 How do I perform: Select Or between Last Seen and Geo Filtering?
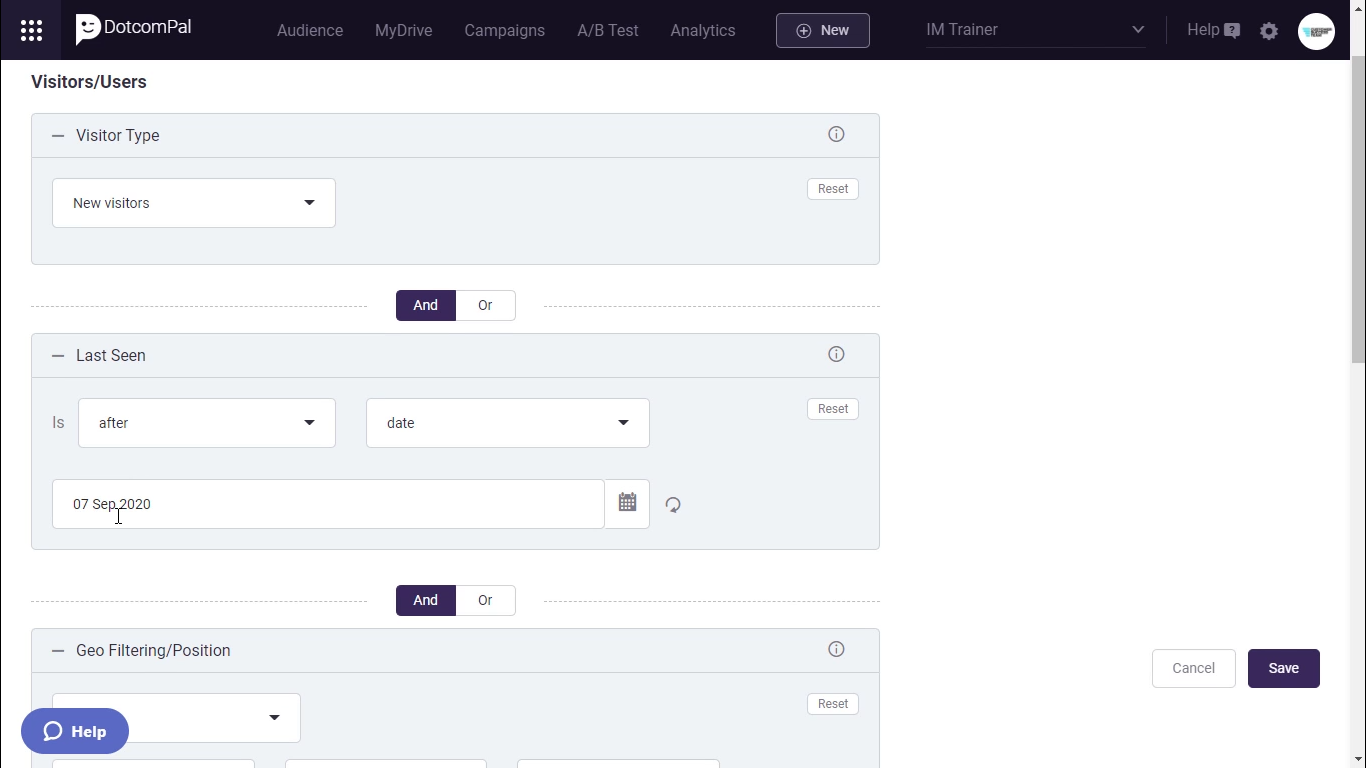click(485, 600)
